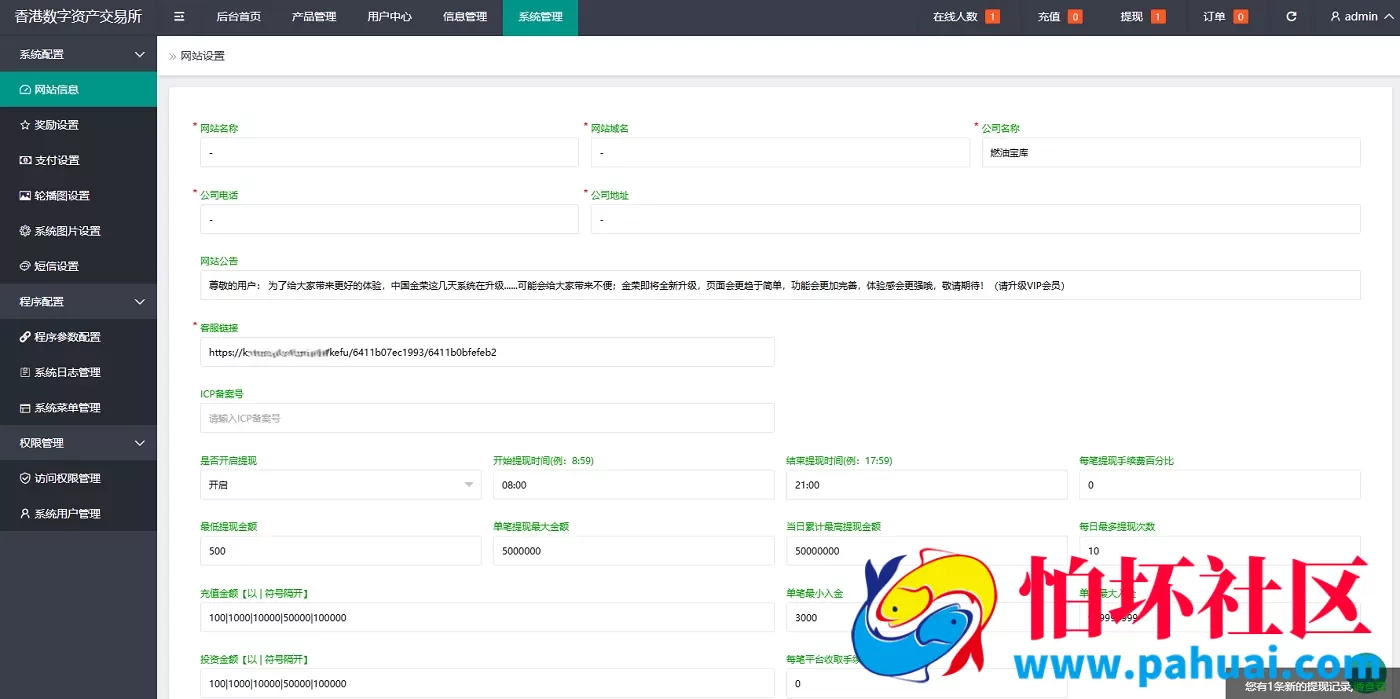Screen dimensions: 1400x699
Task: Click the 网站信息 sidebar icon
Action: coord(26,90)
